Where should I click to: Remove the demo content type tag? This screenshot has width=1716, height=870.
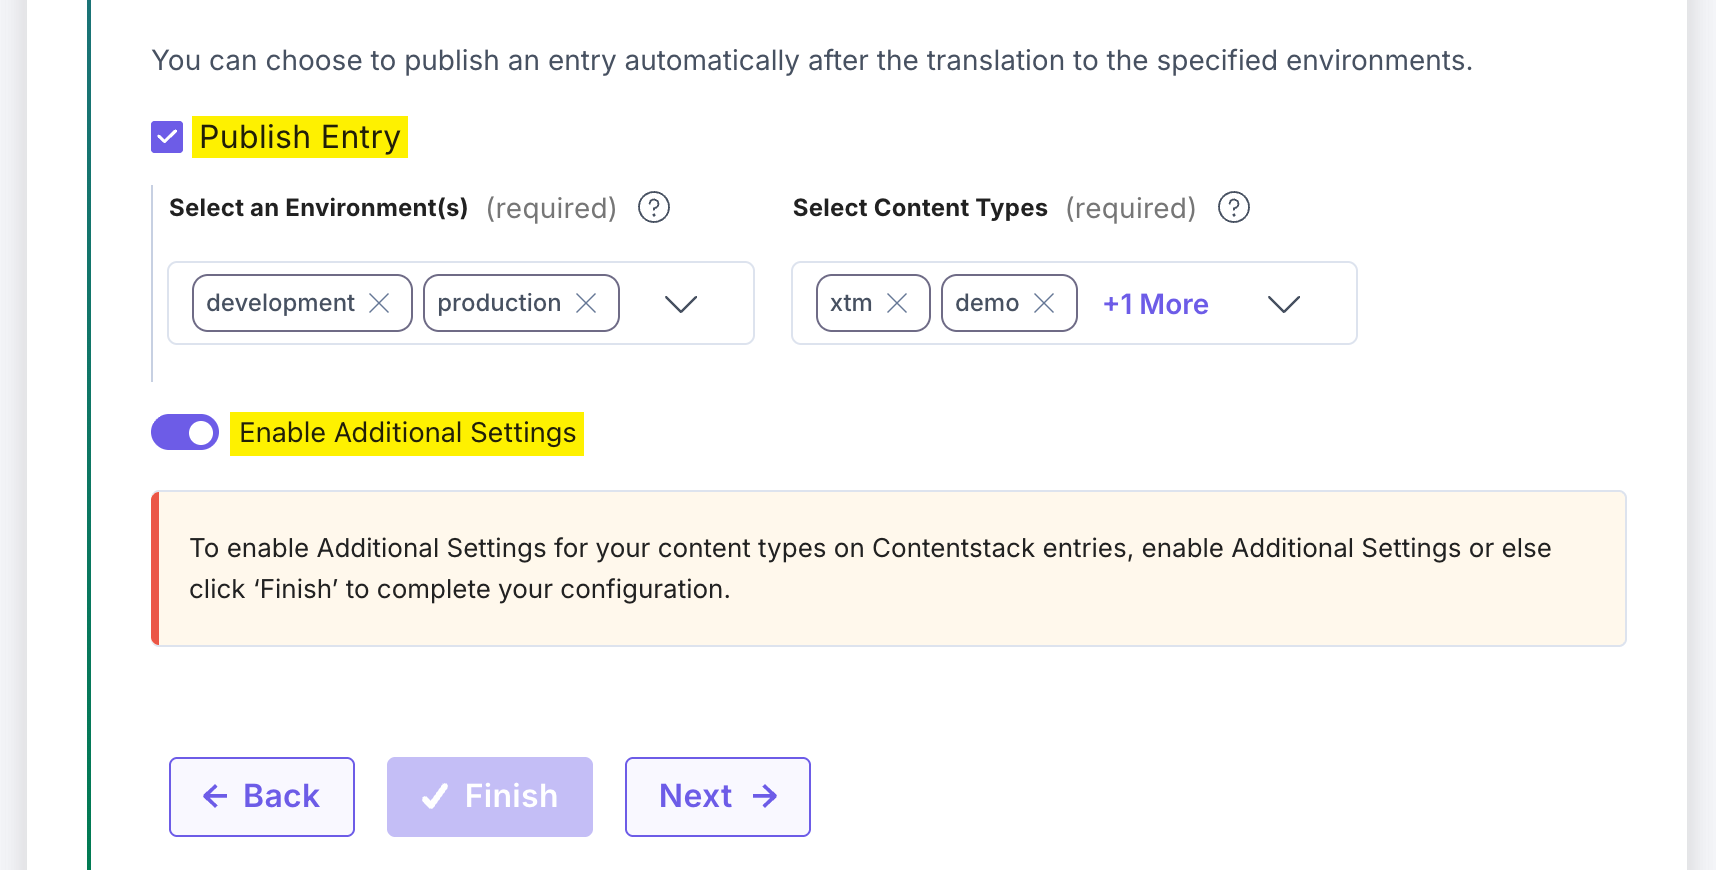[1046, 302]
